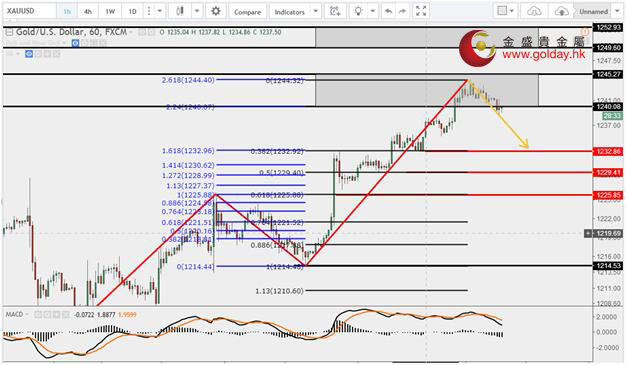Undo last chart action
Viewport: 627px width, 365px height.
(388, 12)
